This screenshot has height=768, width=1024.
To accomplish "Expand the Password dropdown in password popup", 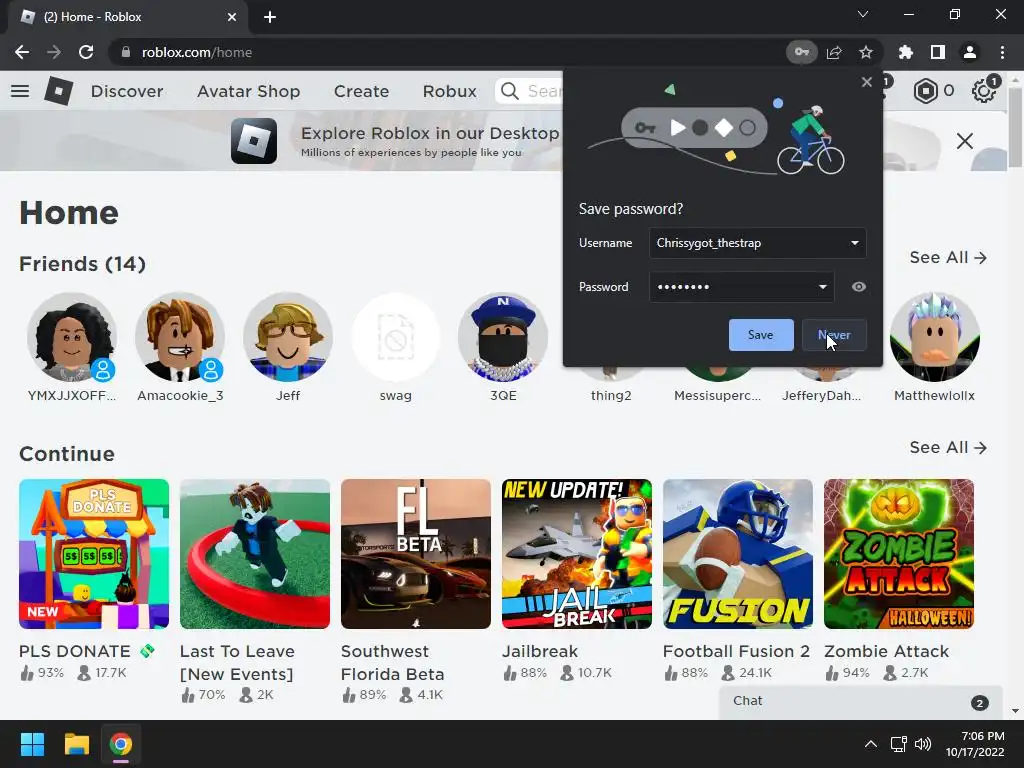I will click(823, 287).
